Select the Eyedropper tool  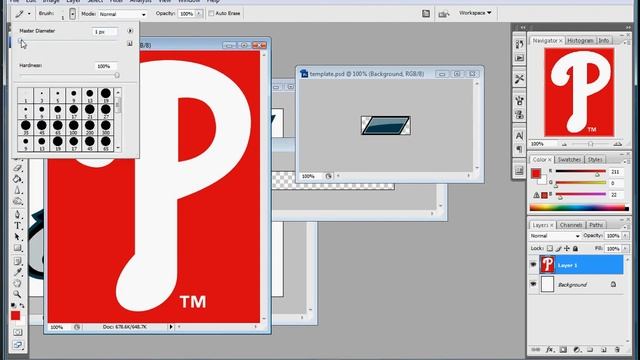[x=17, y=272]
